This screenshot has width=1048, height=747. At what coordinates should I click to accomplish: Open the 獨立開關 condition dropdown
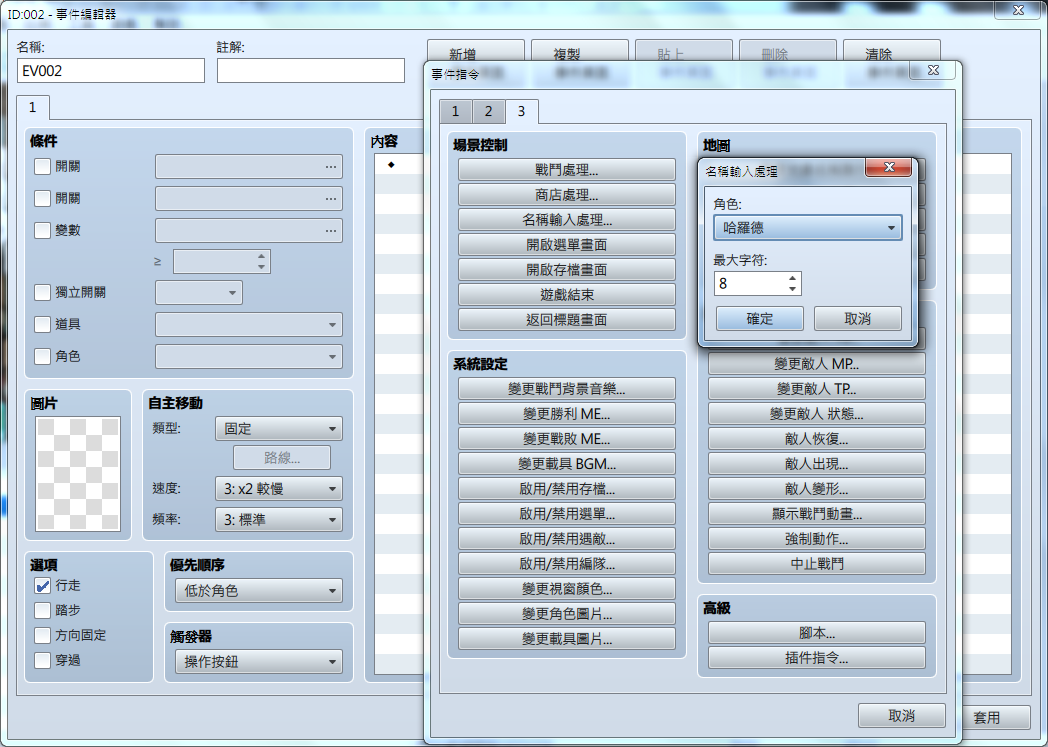tap(199, 293)
